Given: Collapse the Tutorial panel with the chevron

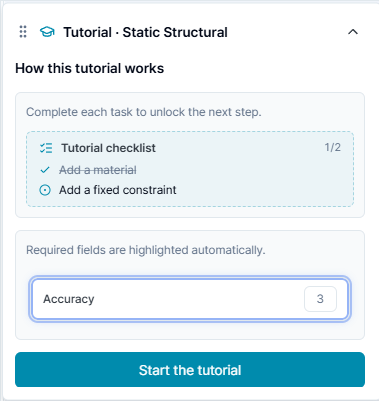Looking at the screenshot, I should [353, 32].
